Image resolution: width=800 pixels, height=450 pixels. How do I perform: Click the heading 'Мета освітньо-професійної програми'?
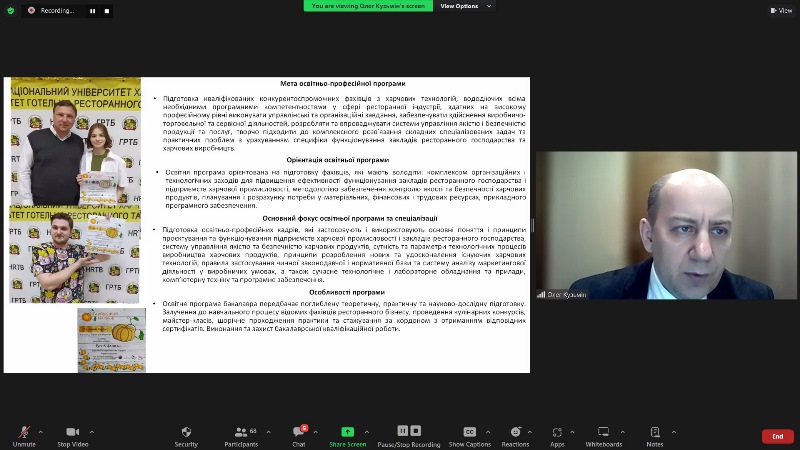pyautogui.click(x=343, y=84)
